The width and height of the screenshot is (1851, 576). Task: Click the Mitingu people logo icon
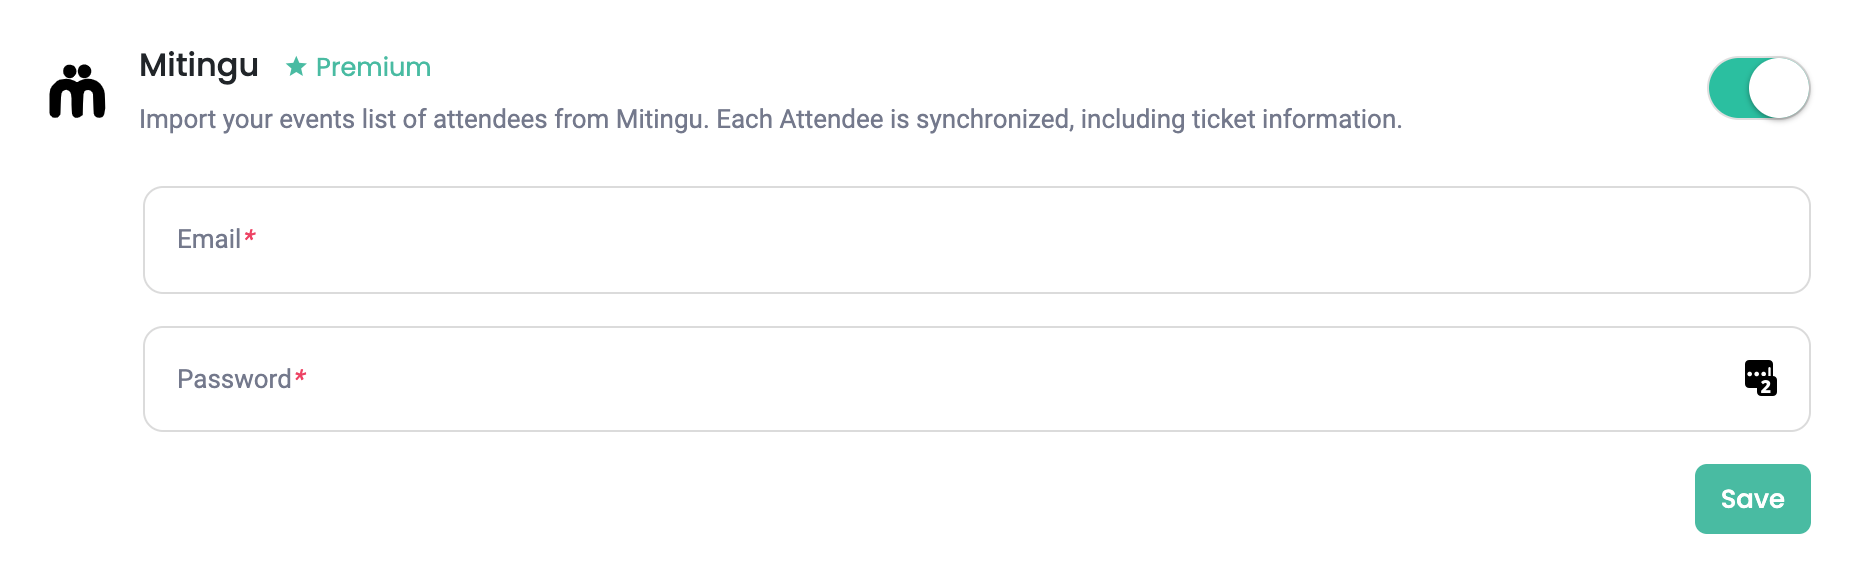(77, 91)
